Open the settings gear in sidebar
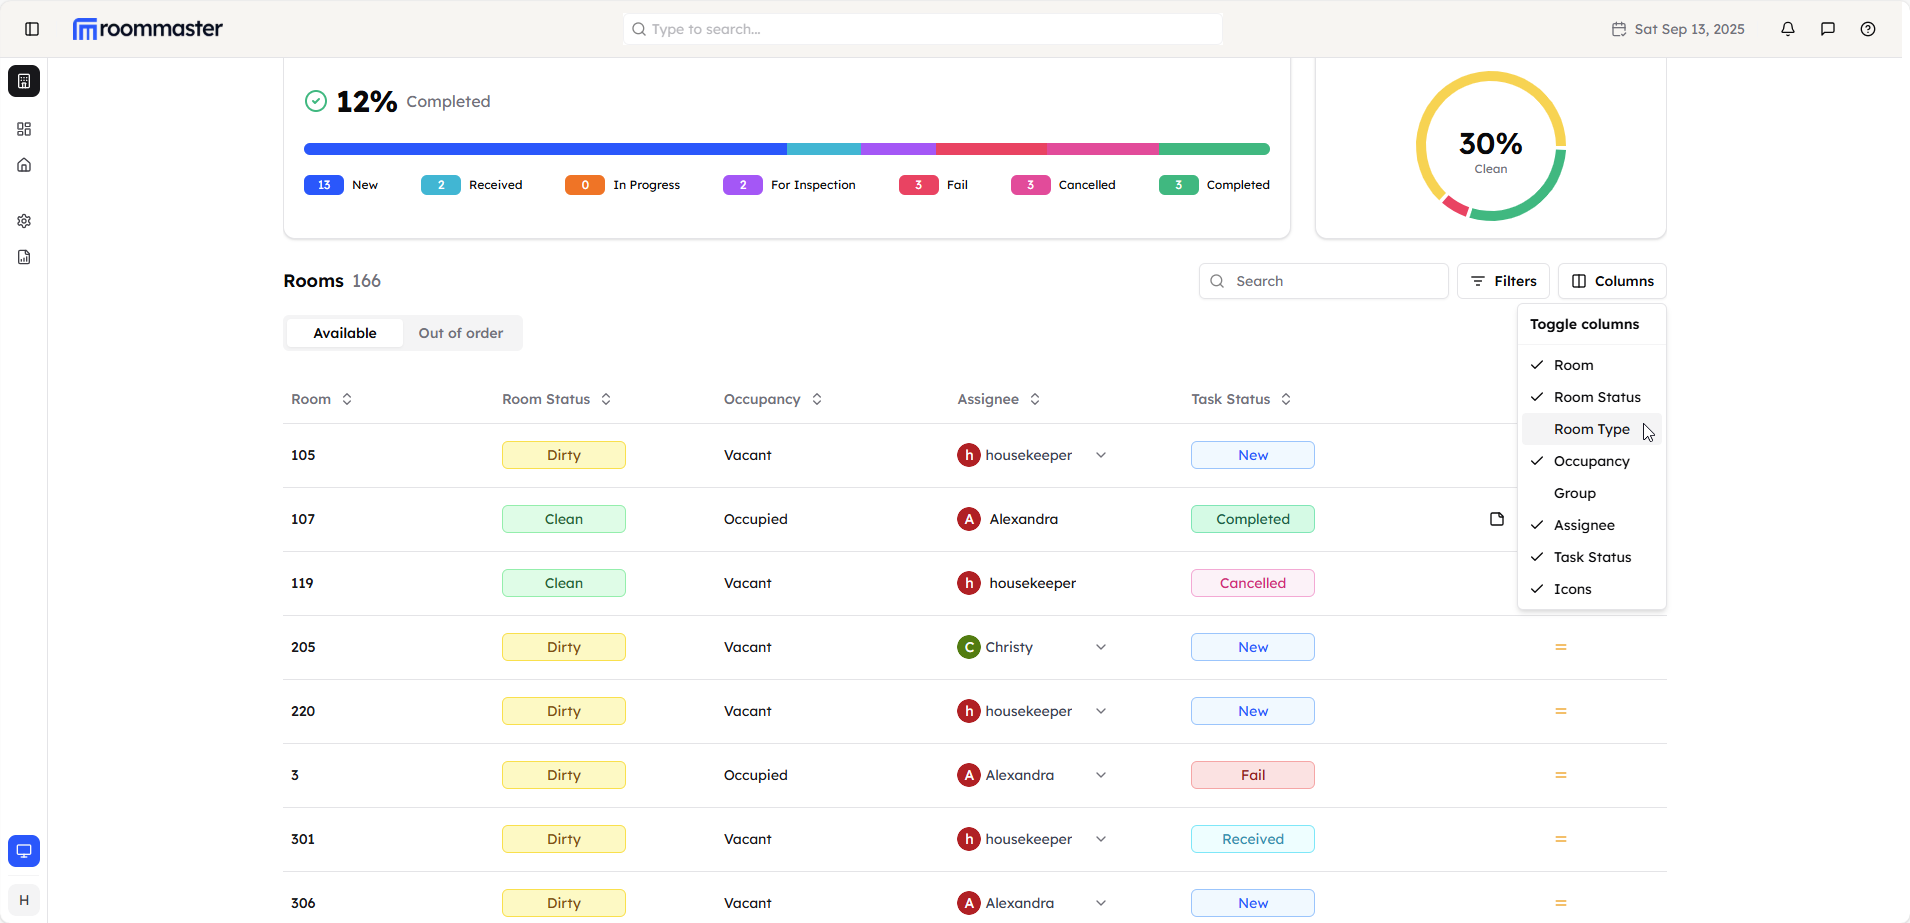The height and width of the screenshot is (923, 1910). [24, 221]
